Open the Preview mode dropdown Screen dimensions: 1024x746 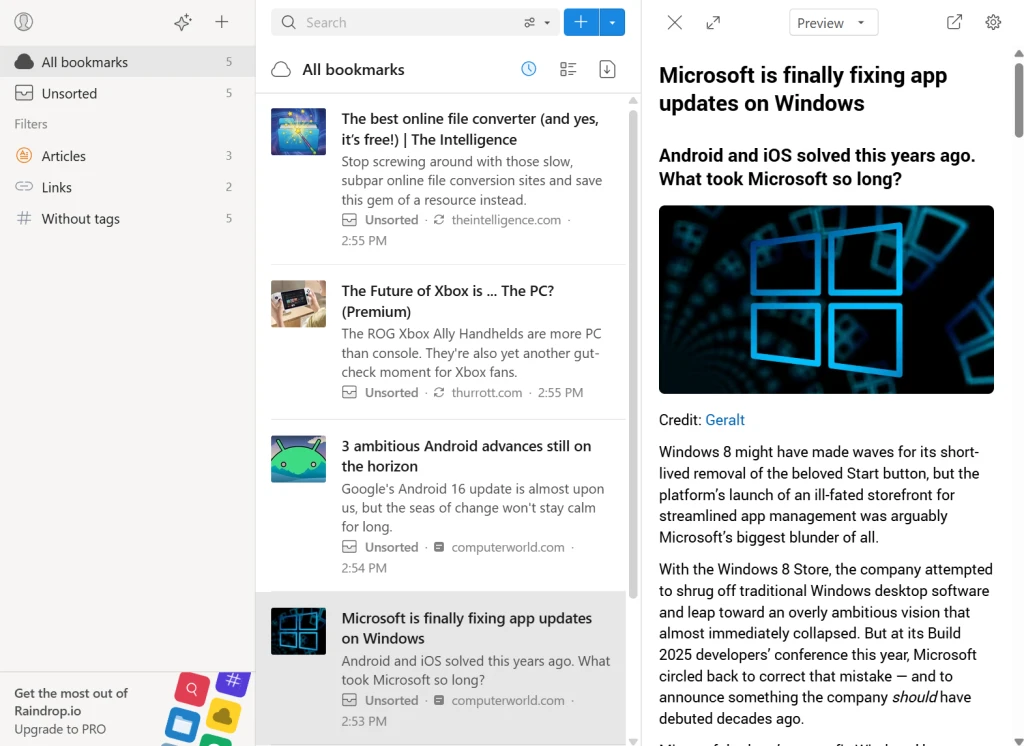pos(833,23)
